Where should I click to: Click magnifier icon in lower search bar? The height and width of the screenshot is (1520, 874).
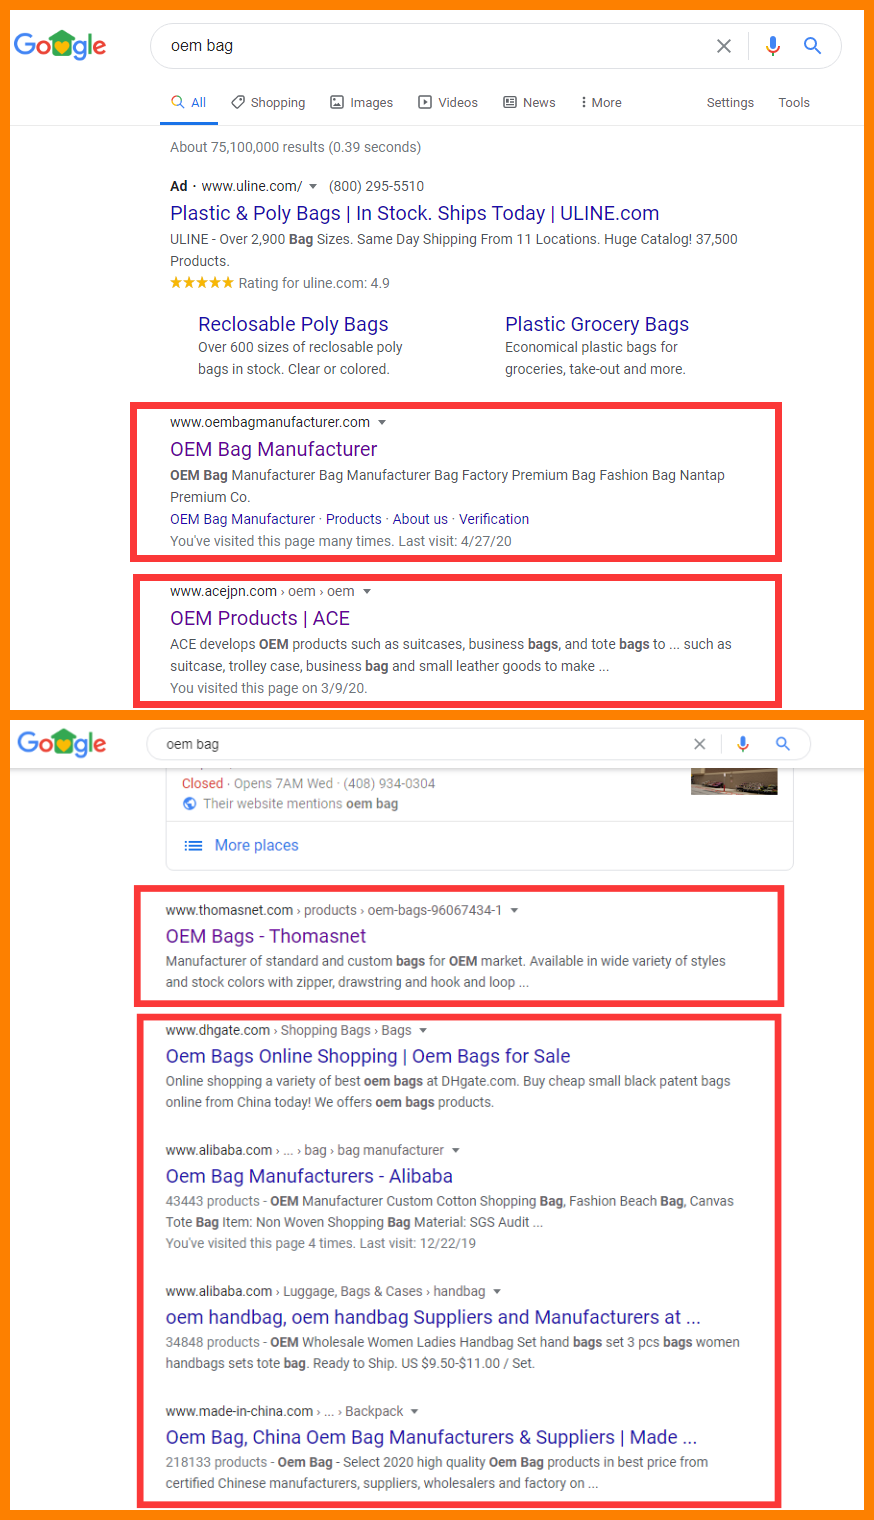[x=783, y=744]
